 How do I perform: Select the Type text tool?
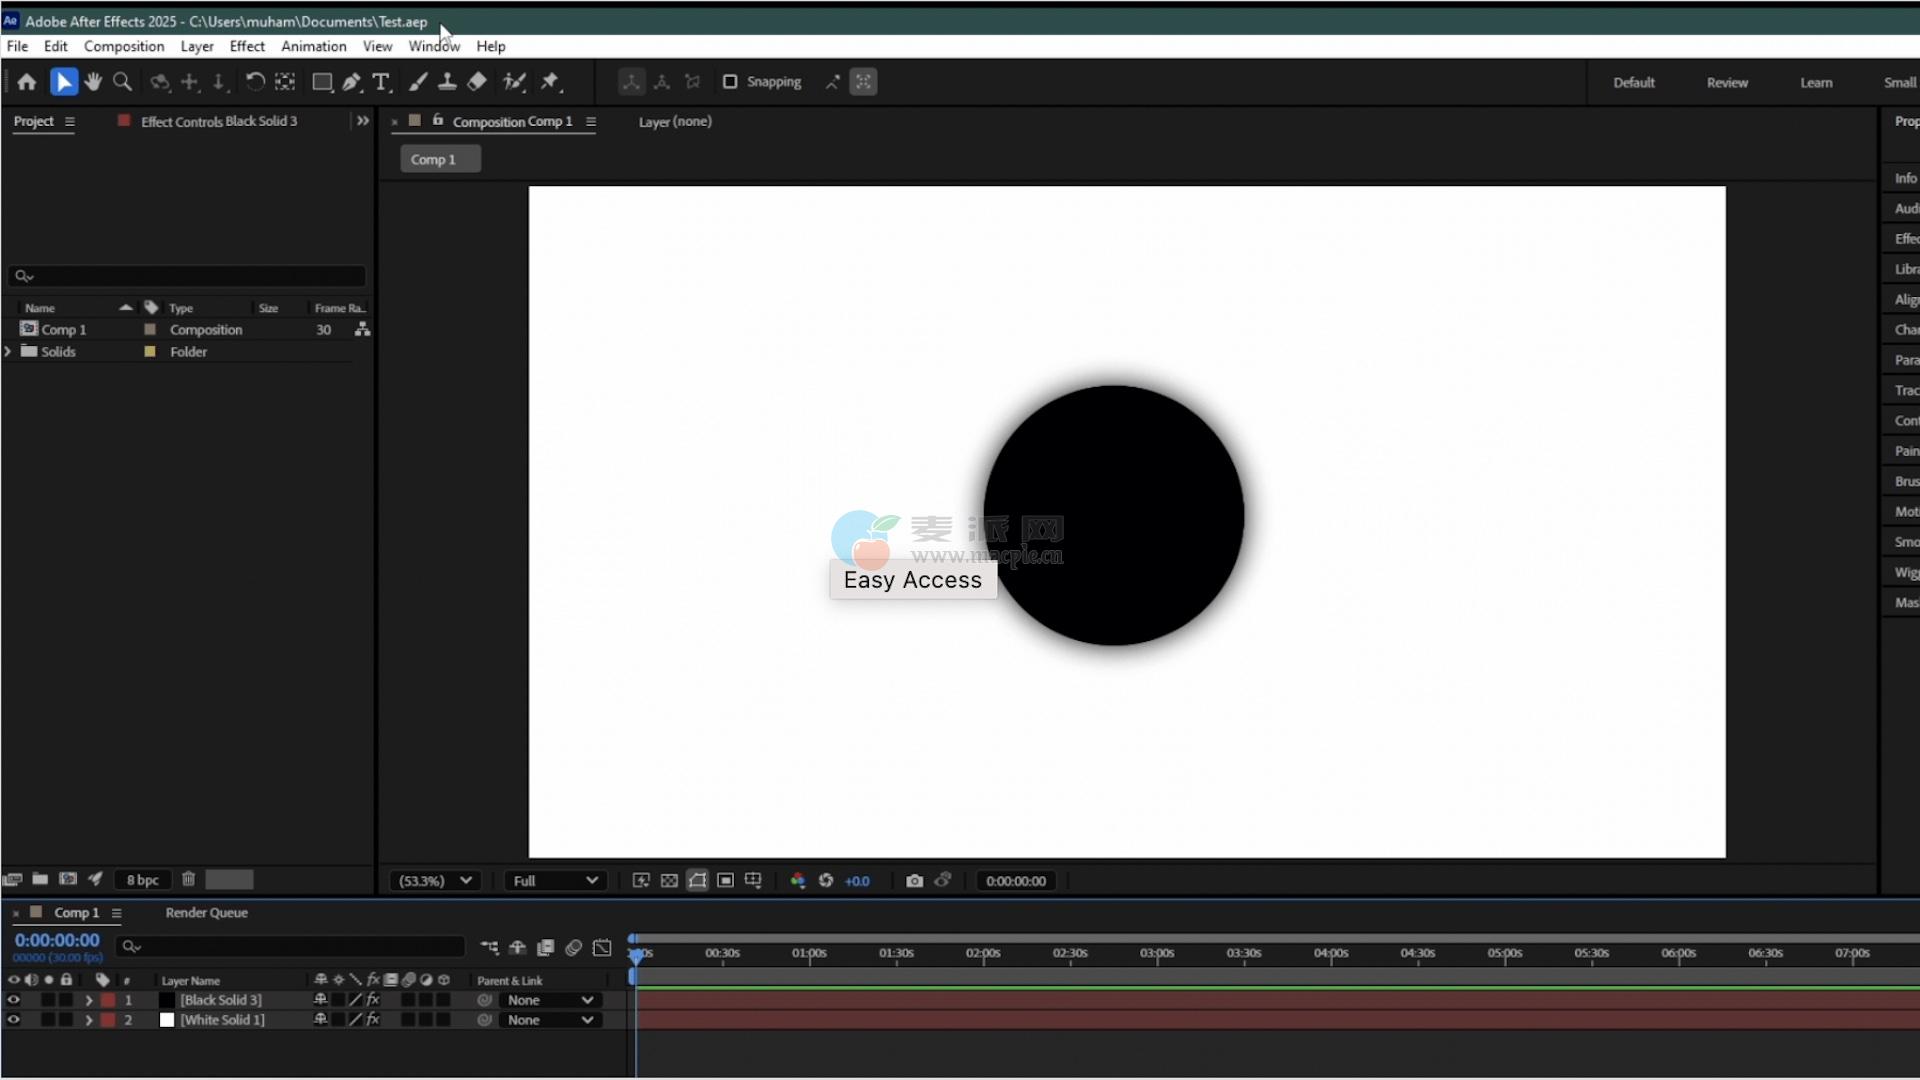(x=381, y=82)
